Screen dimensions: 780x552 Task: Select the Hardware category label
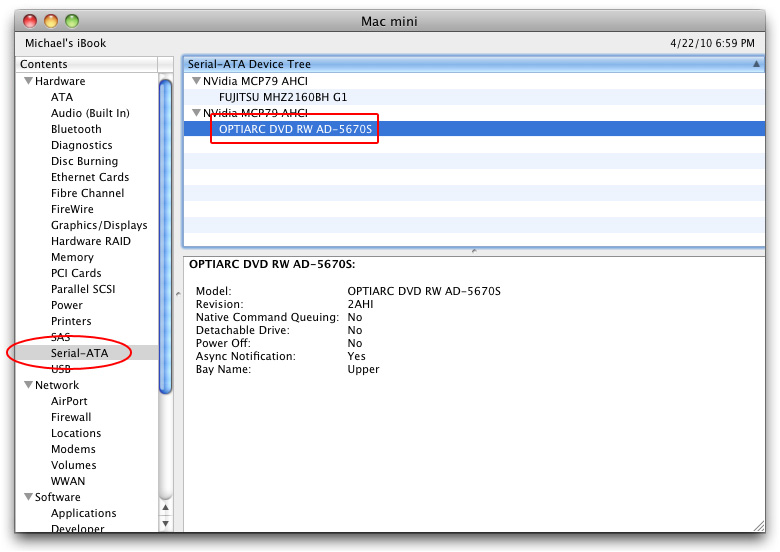click(60, 81)
